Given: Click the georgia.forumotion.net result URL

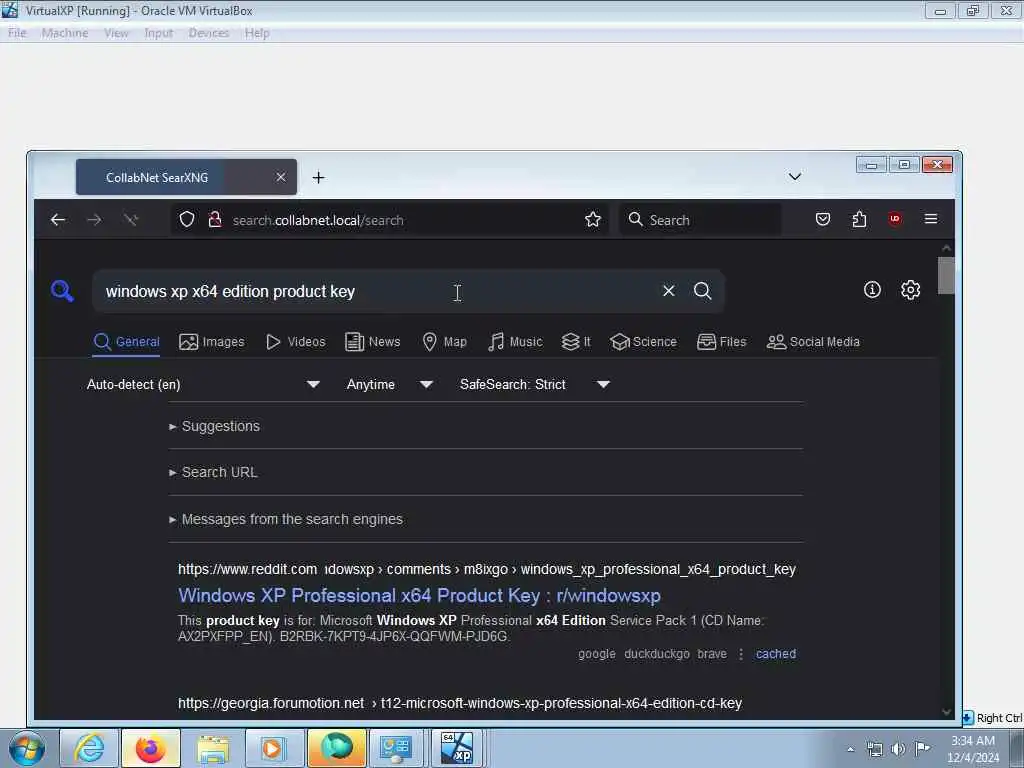Looking at the screenshot, I should [x=460, y=703].
